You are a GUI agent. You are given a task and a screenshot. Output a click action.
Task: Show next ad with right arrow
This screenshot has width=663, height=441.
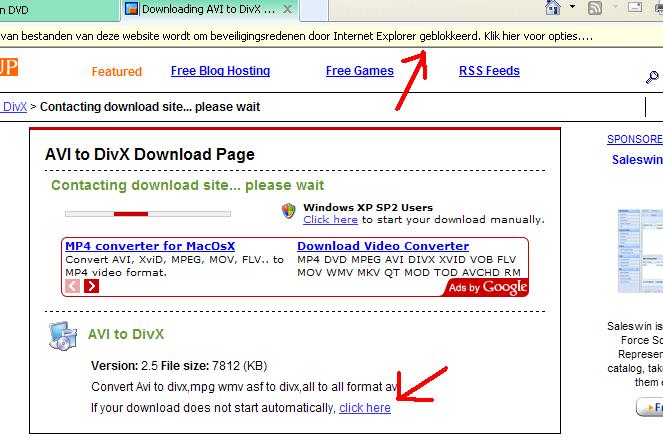tap(91, 286)
